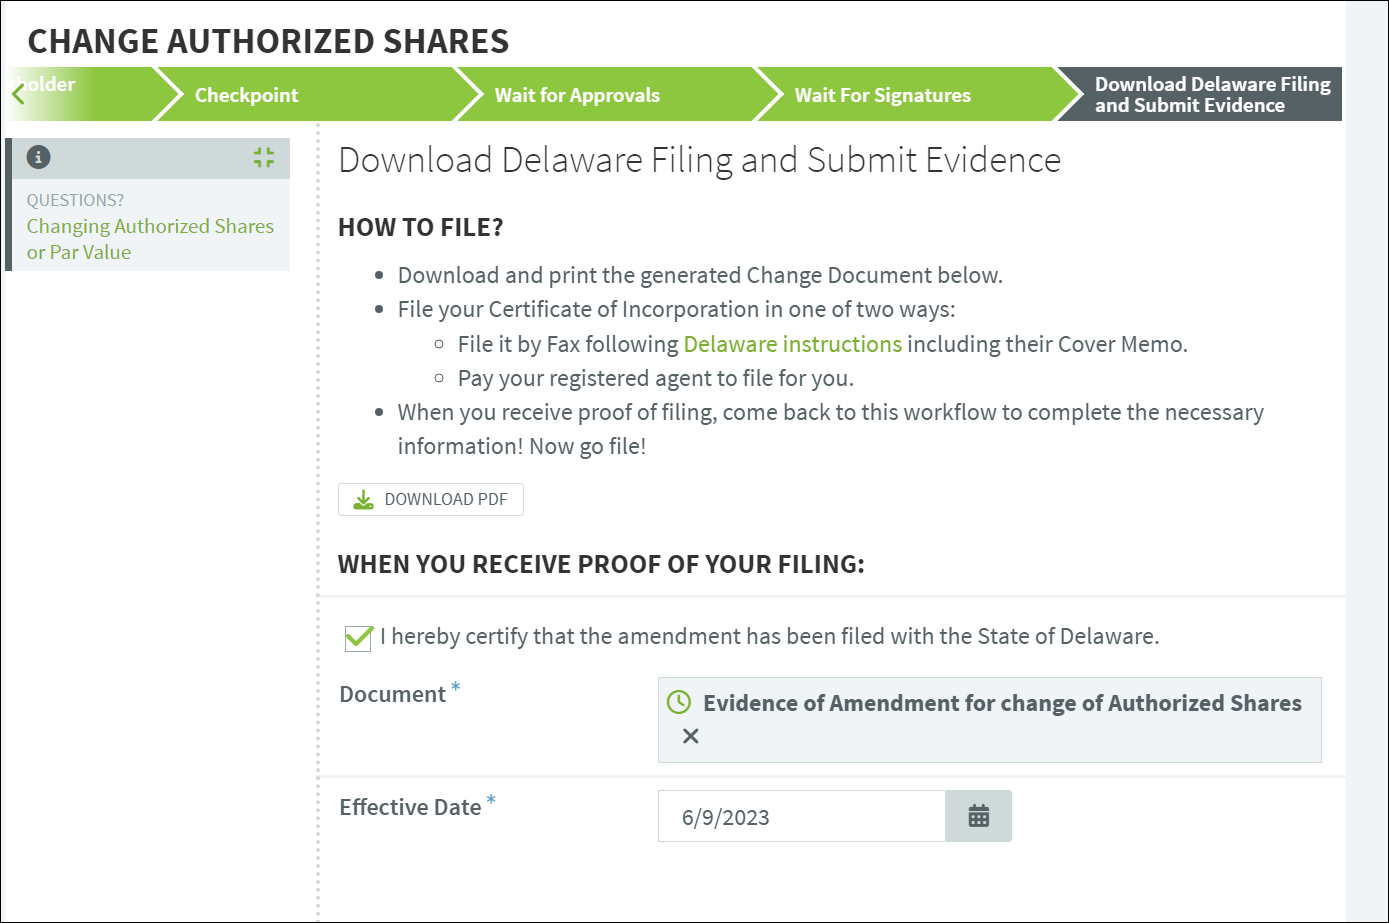This screenshot has height=923, width=1389.
Task: Click the clock icon beside the evidence document
Action: 678,702
